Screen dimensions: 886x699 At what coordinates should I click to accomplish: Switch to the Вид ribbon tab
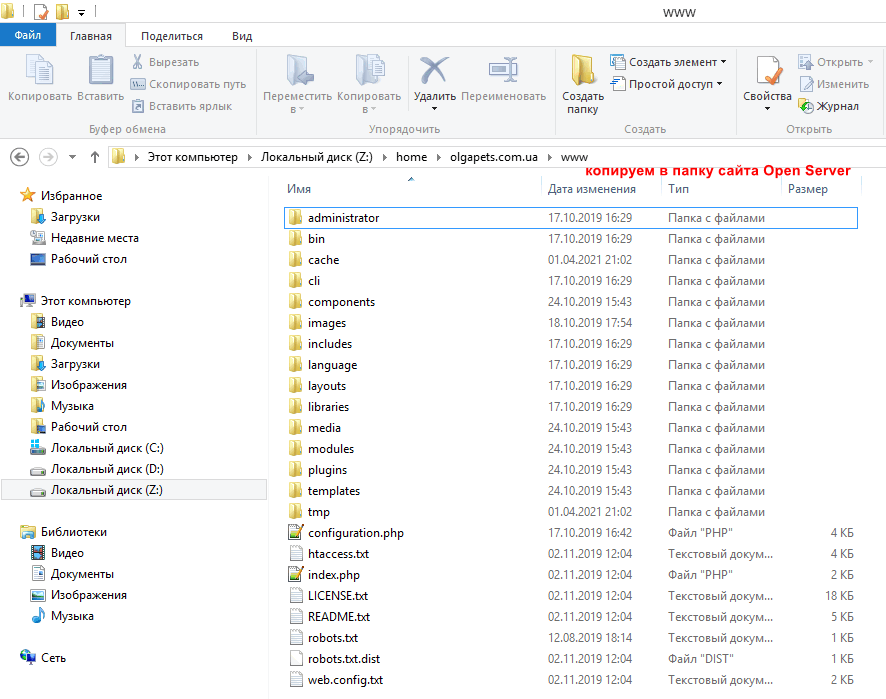pos(242,36)
